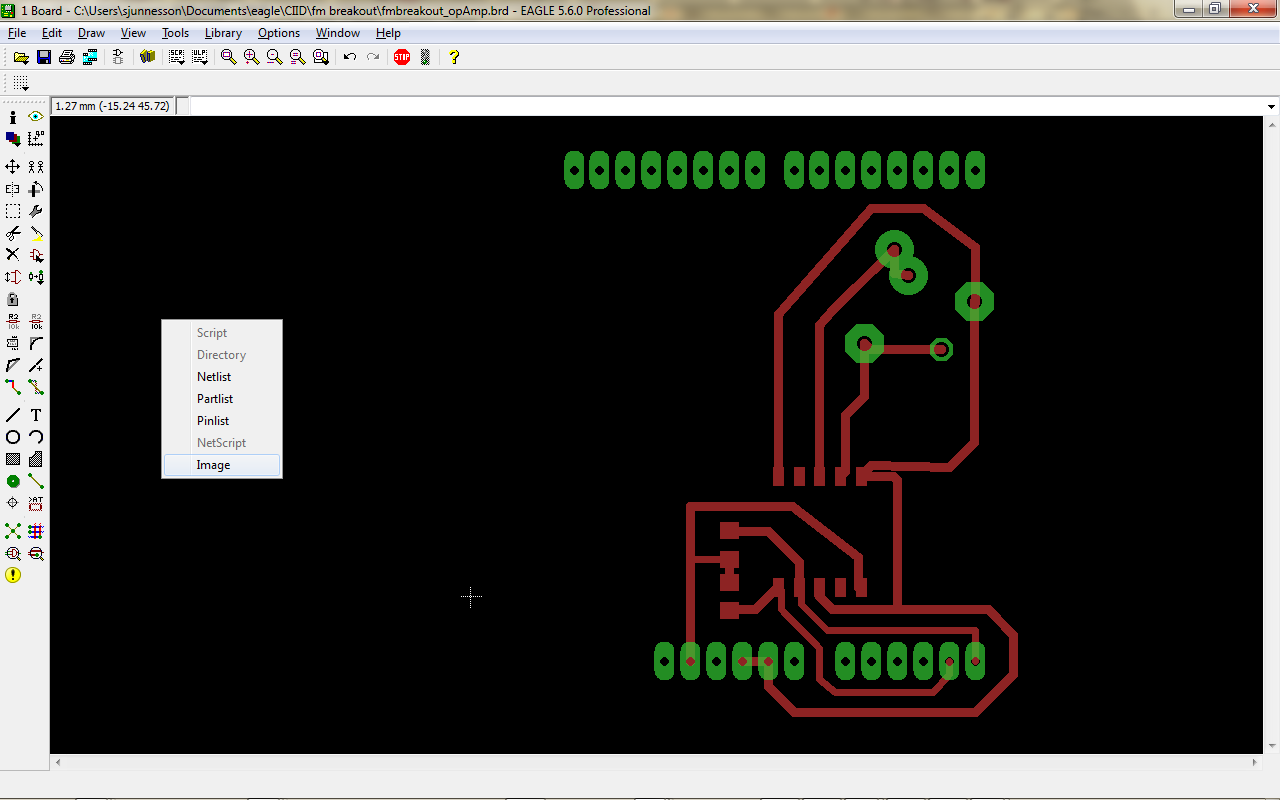Select the Change wrench tool
Screen dimensions: 1280x800
point(36,211)
